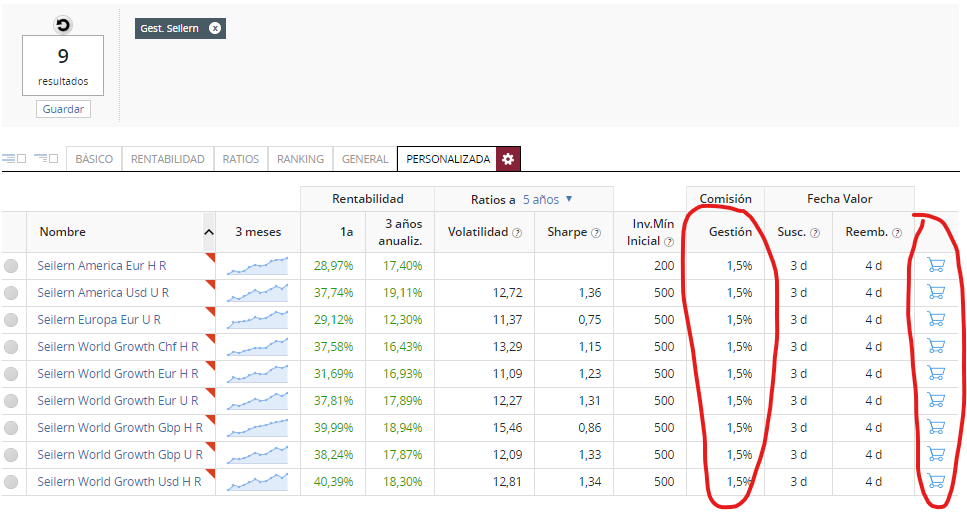This screenshot has width=967, height=512.
Task: Select radio for Seilern America Eur H R
Action: pos(11,266)
